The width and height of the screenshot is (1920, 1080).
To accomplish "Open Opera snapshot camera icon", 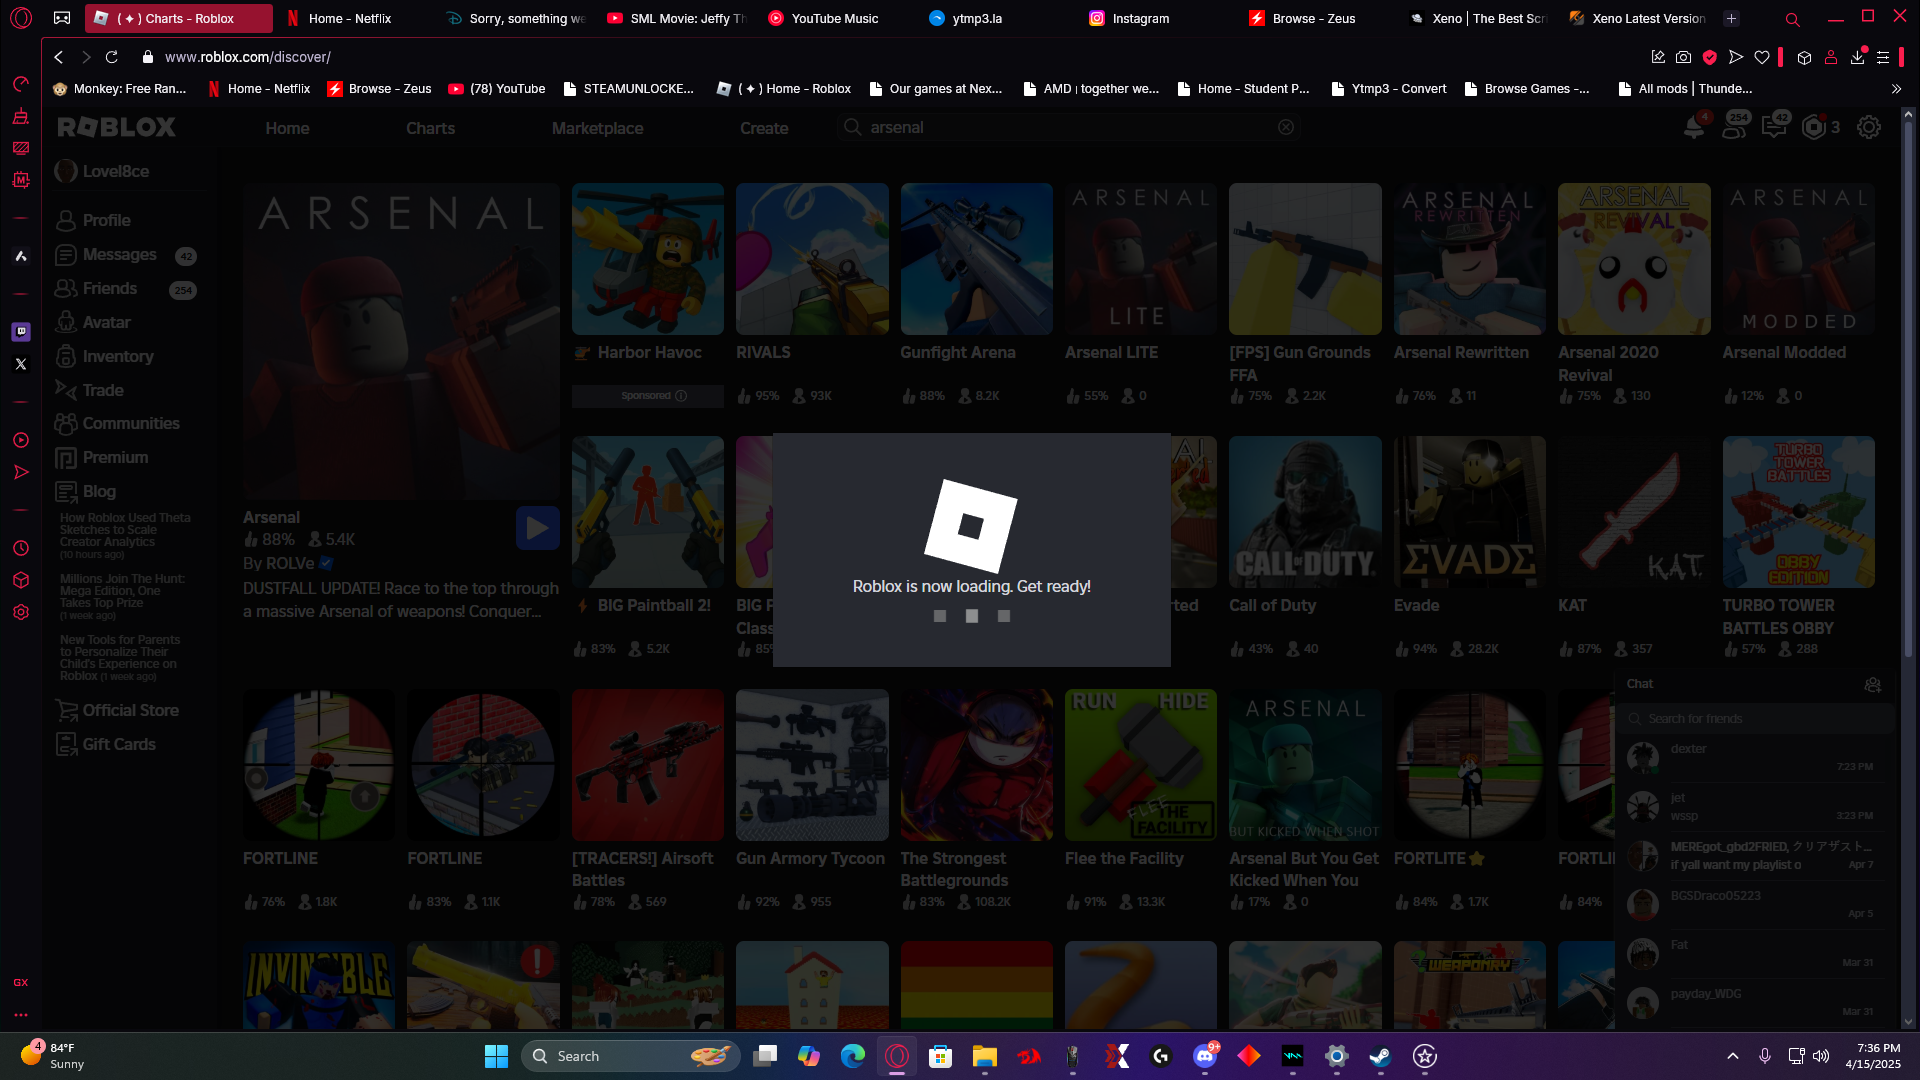I will [x=1684, y=57].
